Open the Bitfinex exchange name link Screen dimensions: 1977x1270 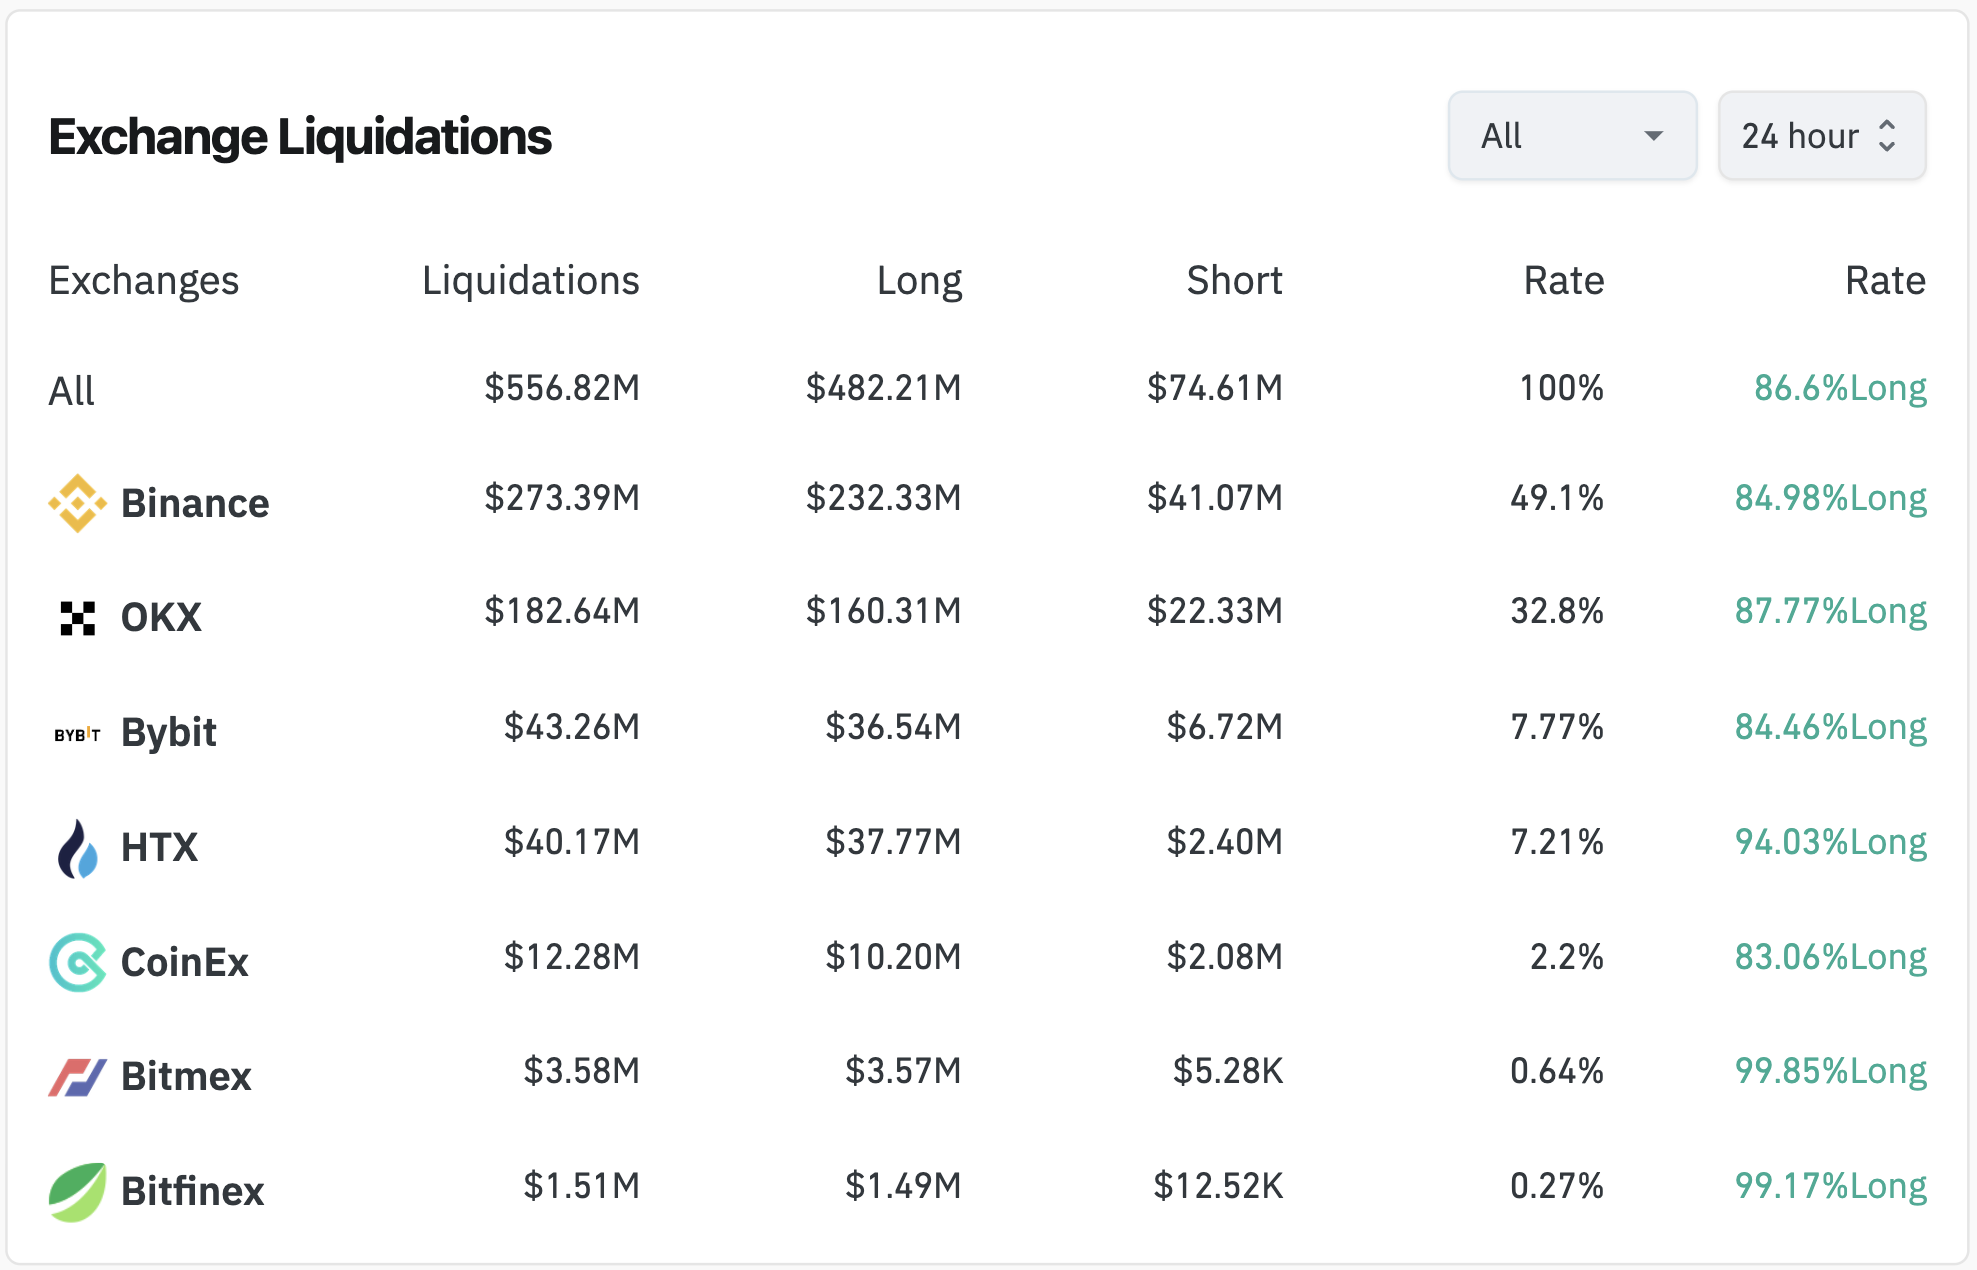tap(192, 1191)
